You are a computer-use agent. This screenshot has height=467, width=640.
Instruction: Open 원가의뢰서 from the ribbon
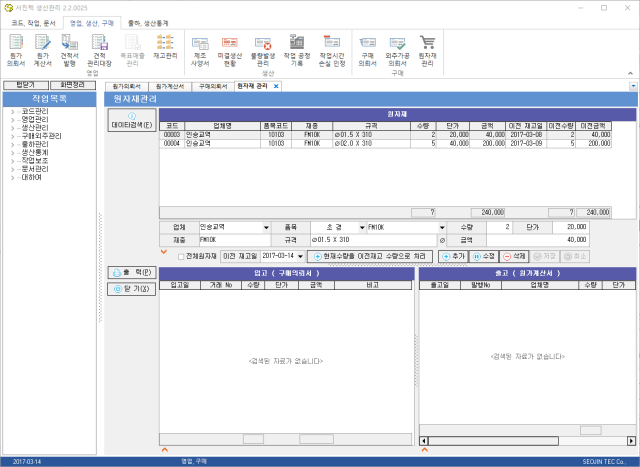click(x=15, y=49)
